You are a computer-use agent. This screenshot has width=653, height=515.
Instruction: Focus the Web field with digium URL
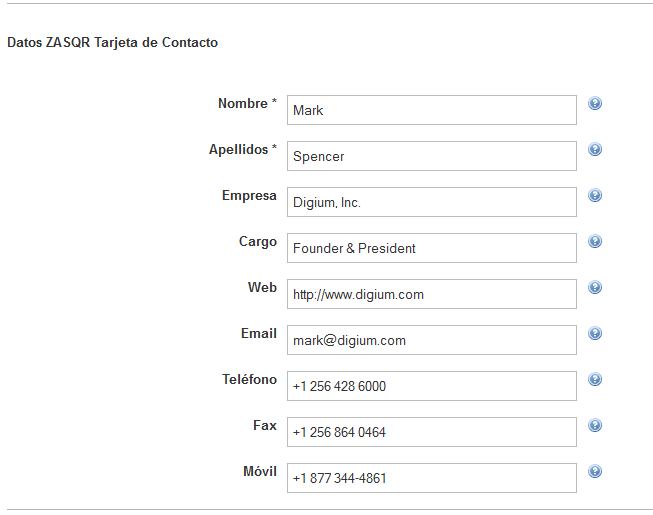click(x=431, y=294)
